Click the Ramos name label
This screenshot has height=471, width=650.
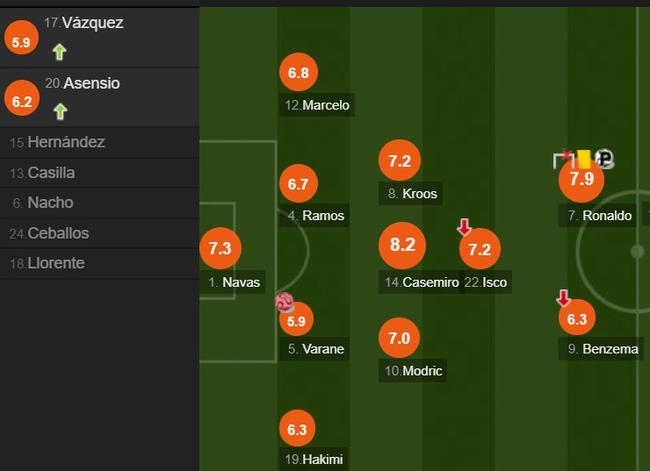322,215
